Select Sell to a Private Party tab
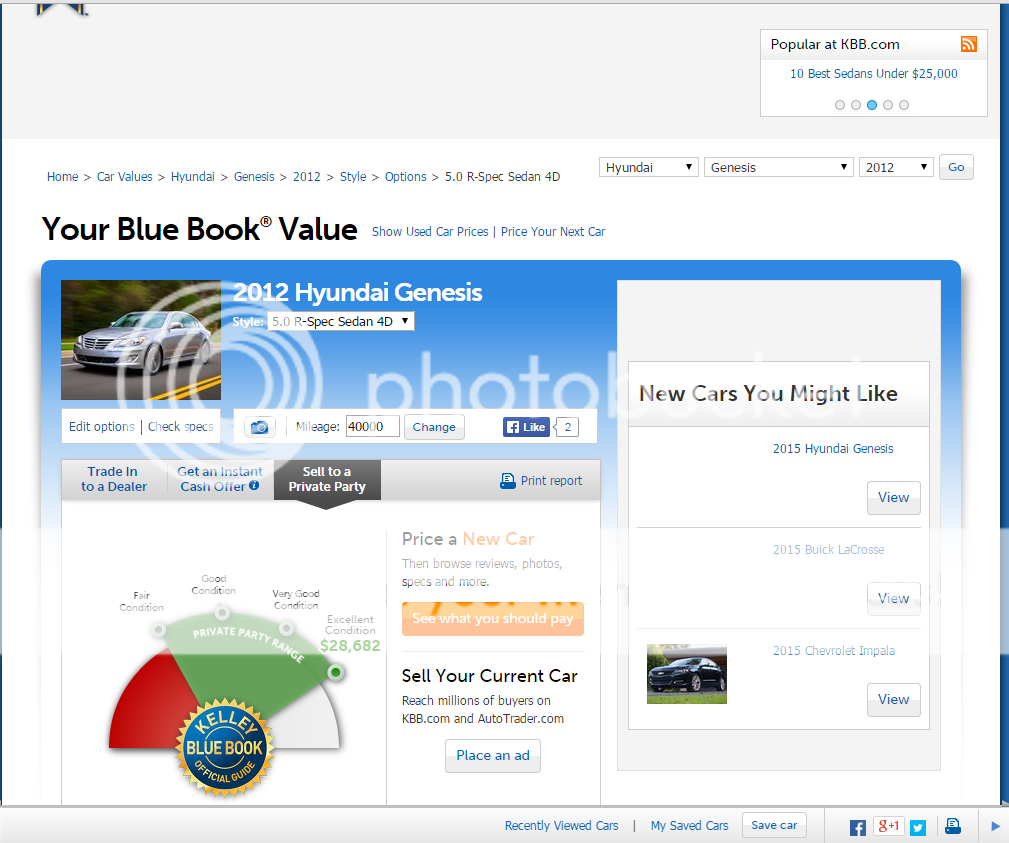The image size is (1009, 843). pos(327,479)
